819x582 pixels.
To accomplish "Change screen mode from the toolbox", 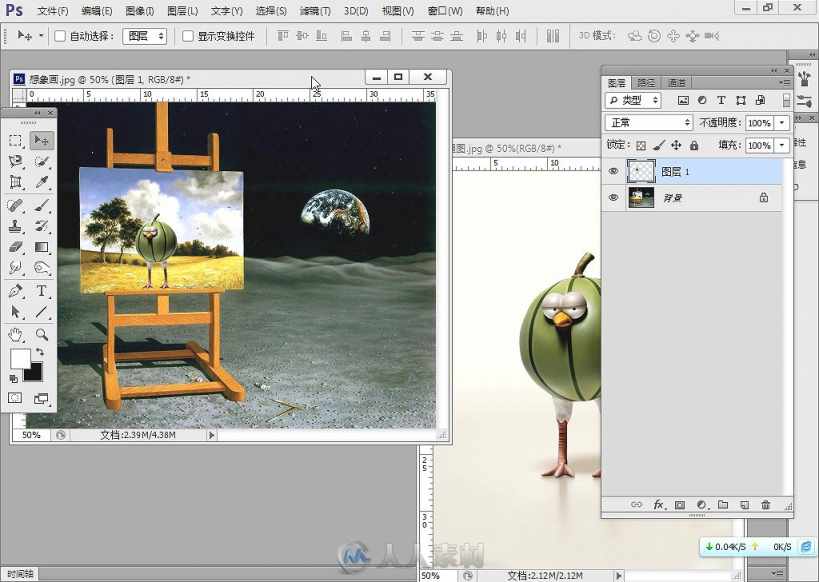I will [x=41, y=398].
